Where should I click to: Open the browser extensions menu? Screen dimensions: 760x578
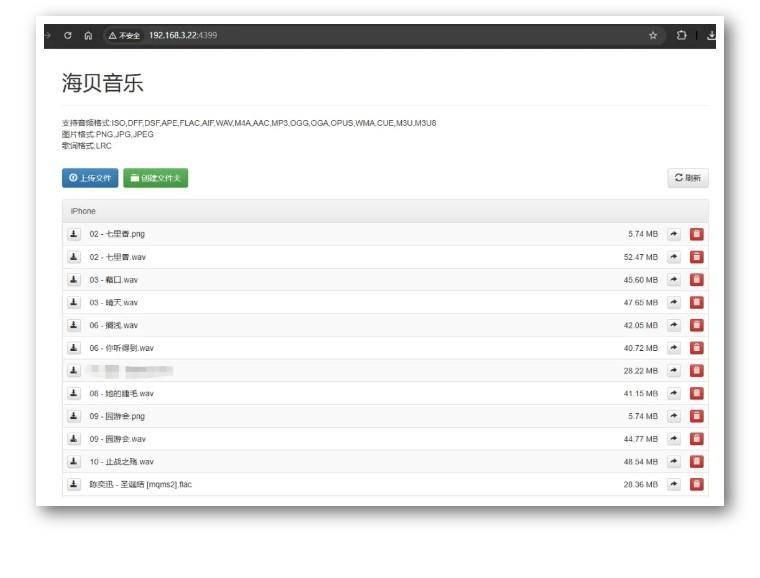click(681, 35)
